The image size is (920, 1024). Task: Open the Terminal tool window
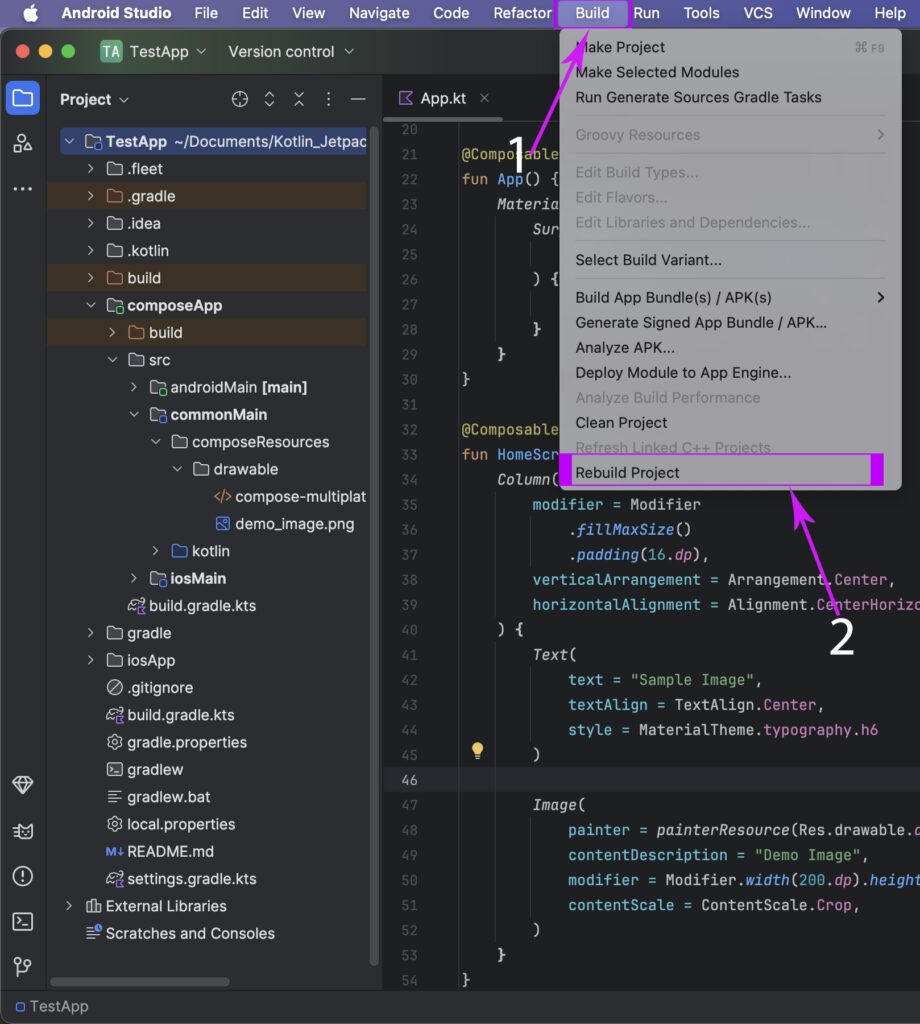point(22,921)
